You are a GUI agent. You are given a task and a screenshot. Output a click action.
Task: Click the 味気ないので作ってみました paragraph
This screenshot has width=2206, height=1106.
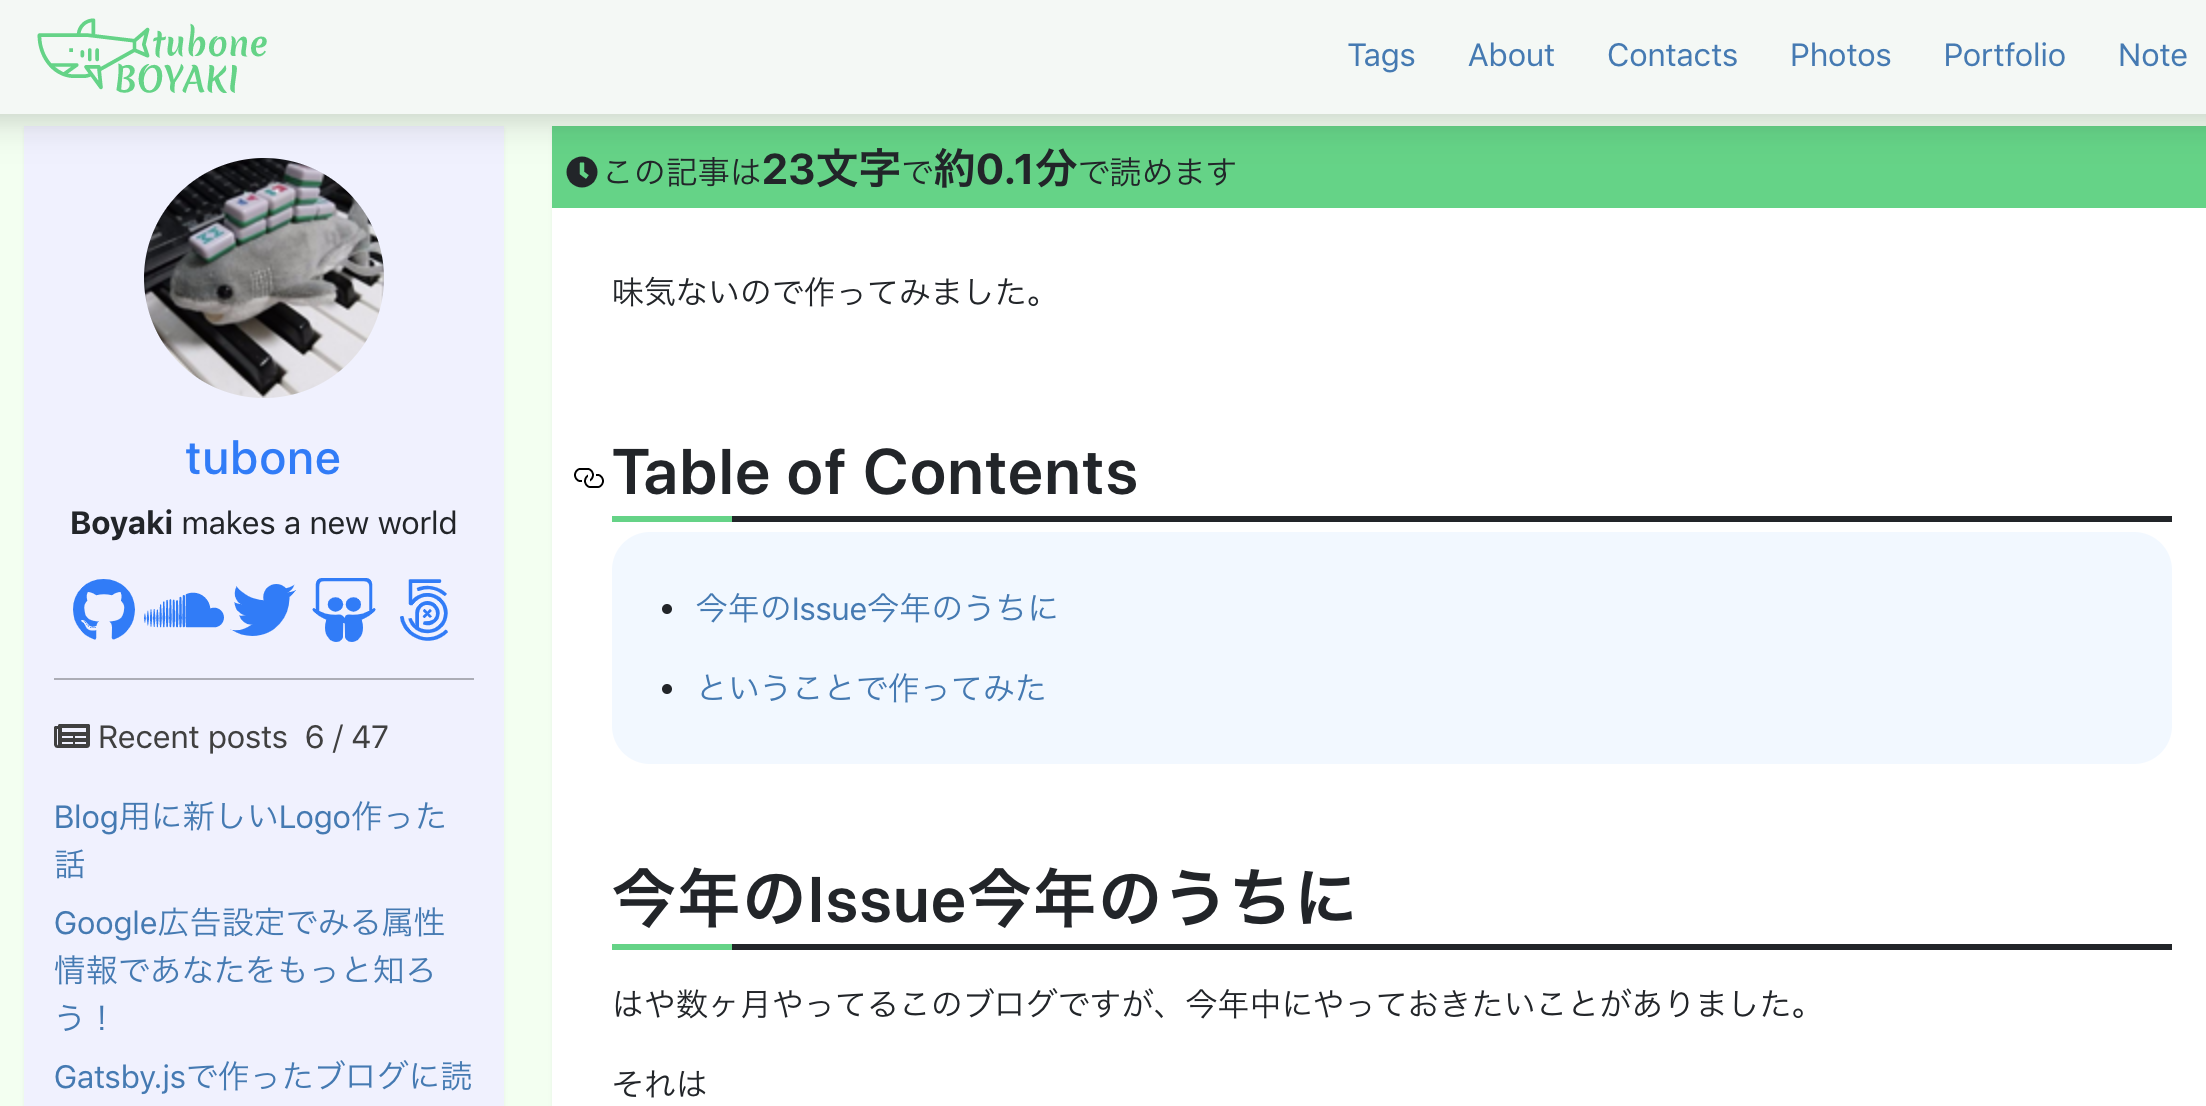(830, 292)
